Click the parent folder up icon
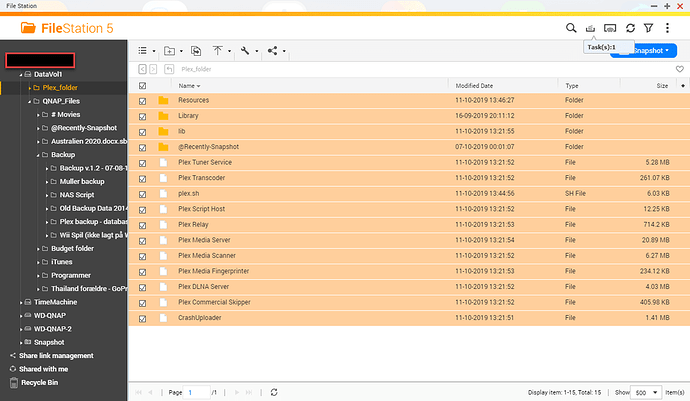Viewport: 690px width, 401px height. click(169, 69)
